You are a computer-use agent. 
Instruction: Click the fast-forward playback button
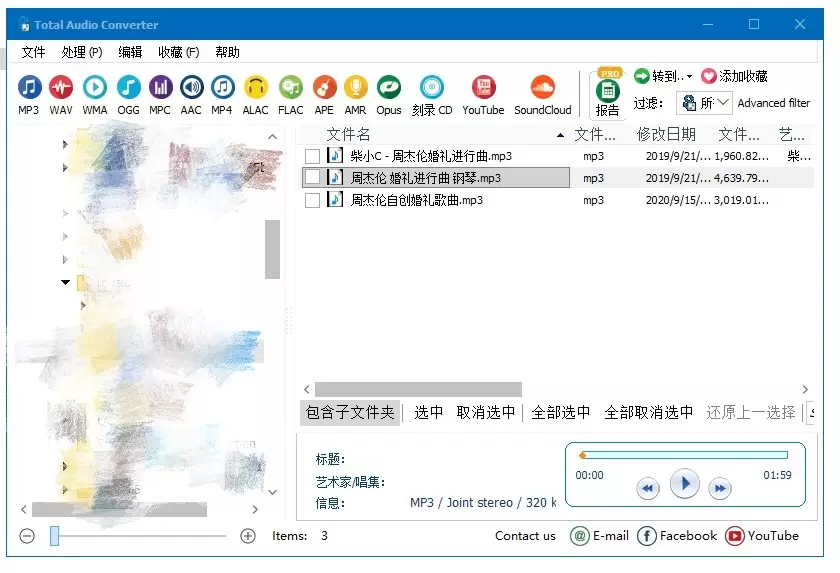(x=719, y=488)
